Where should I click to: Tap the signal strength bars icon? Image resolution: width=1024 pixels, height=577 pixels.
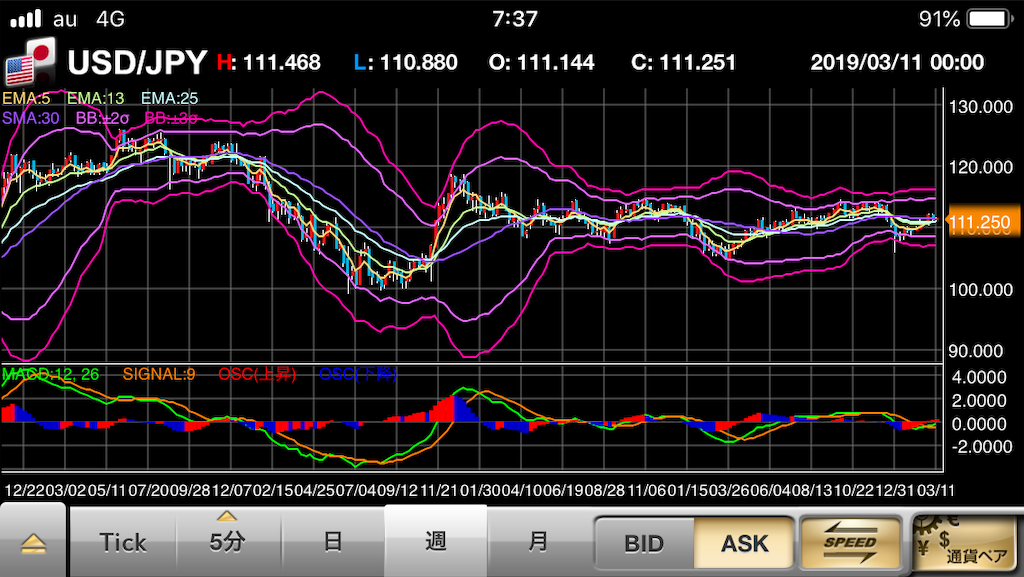[x=26, y=19]
